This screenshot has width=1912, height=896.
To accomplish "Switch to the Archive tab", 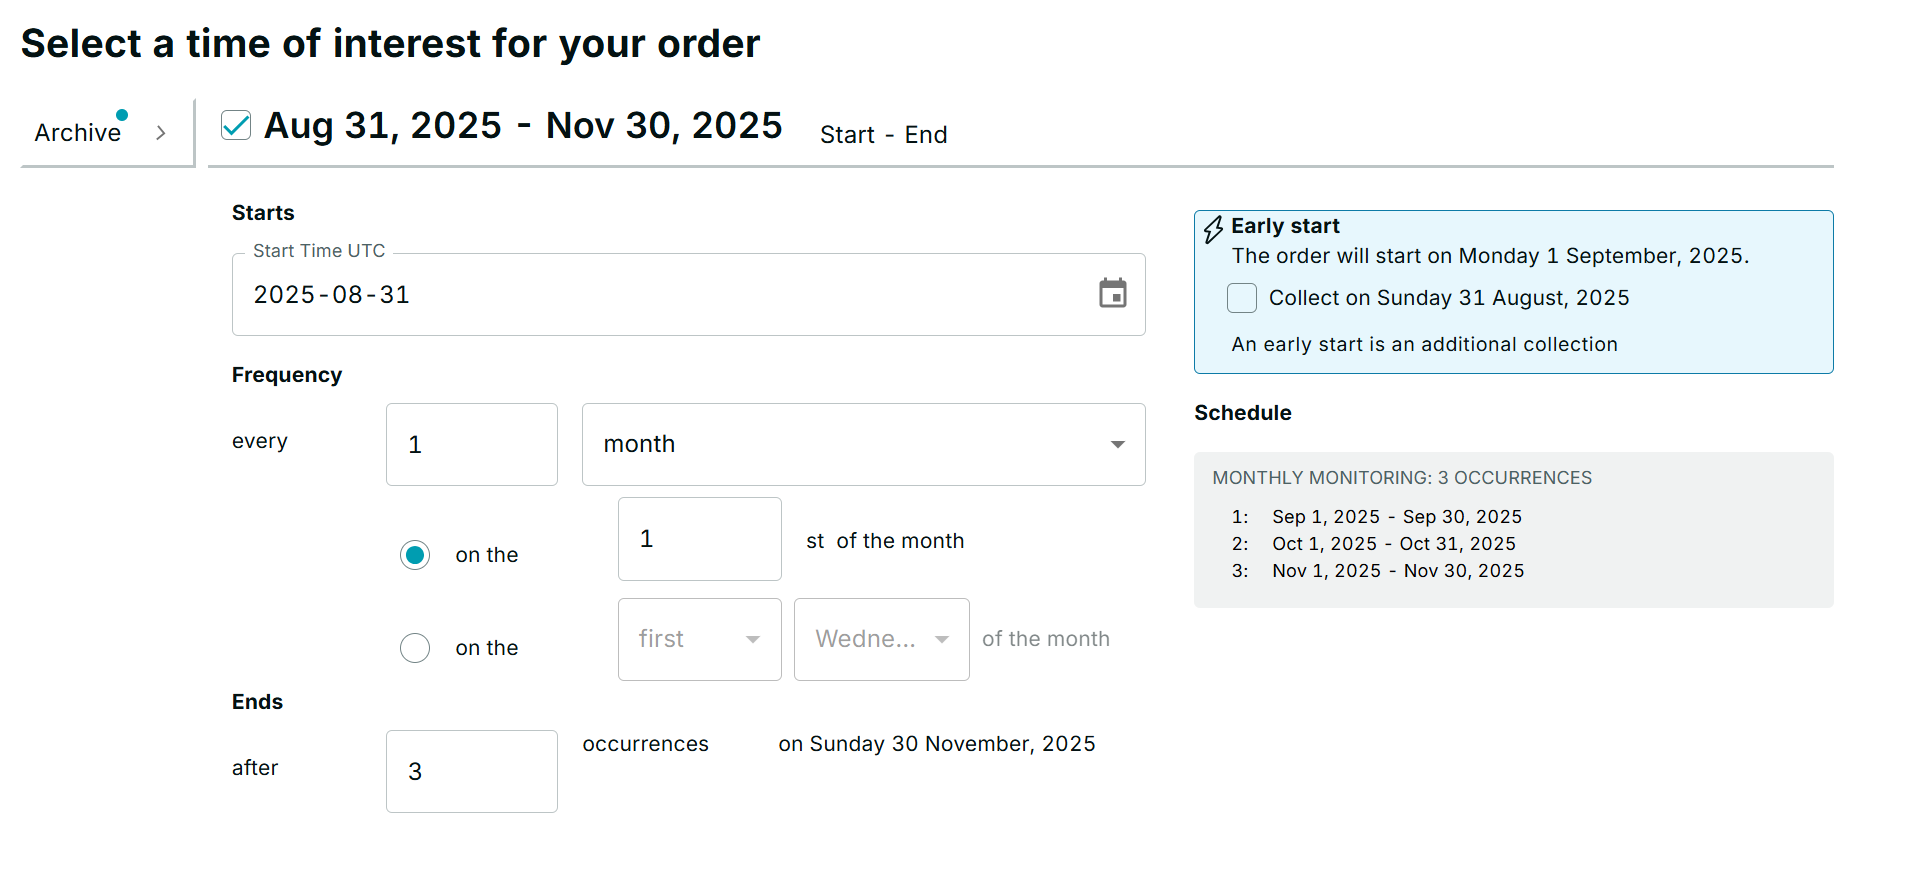I will point(78,133).
